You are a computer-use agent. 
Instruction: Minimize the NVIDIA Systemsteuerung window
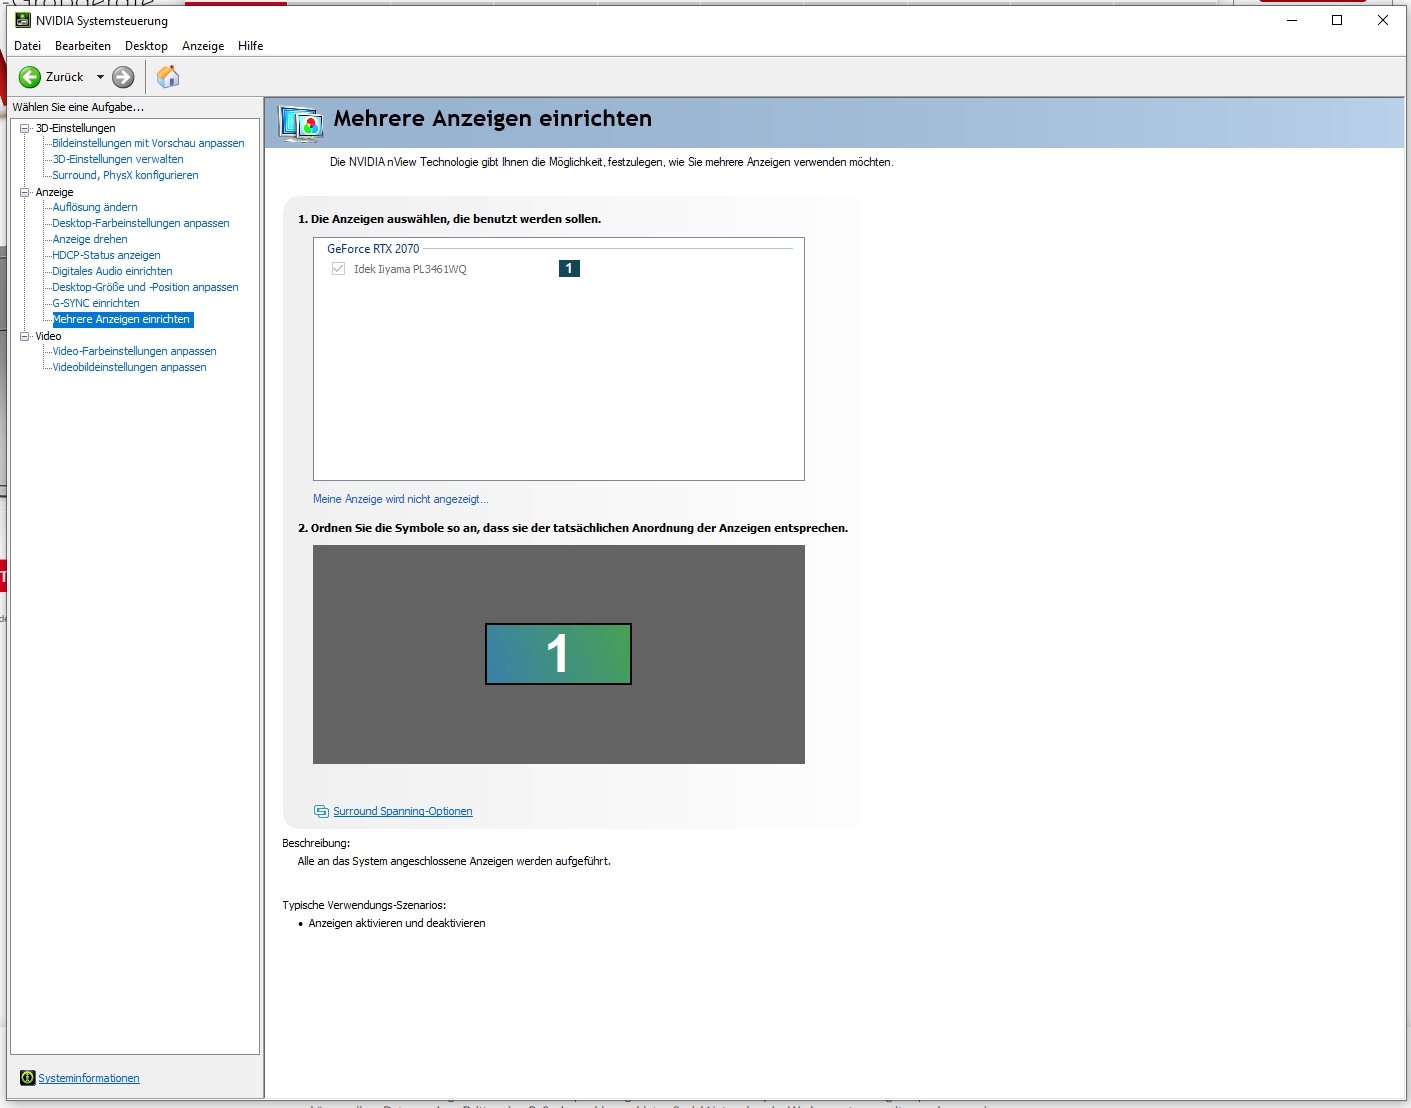[1292, 20]
